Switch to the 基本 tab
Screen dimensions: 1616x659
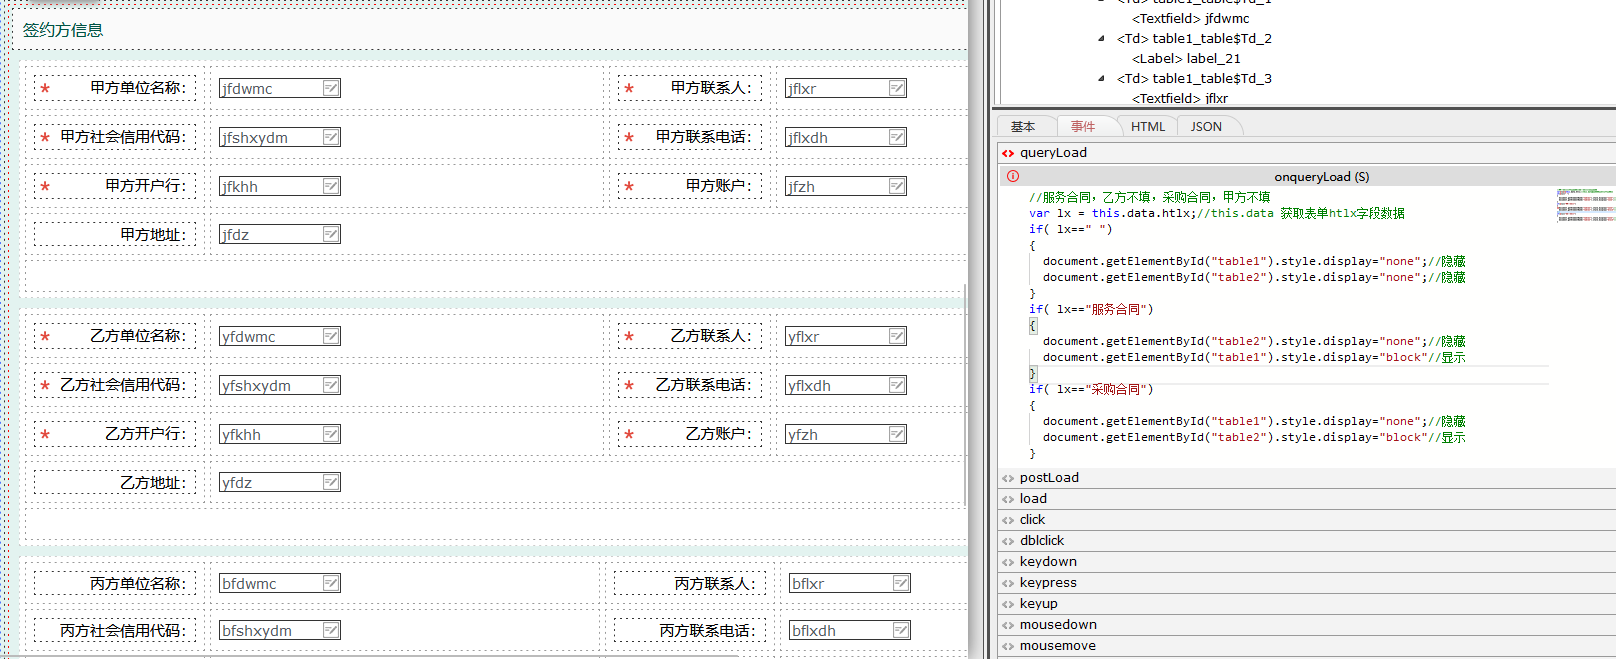[1022, 127]
